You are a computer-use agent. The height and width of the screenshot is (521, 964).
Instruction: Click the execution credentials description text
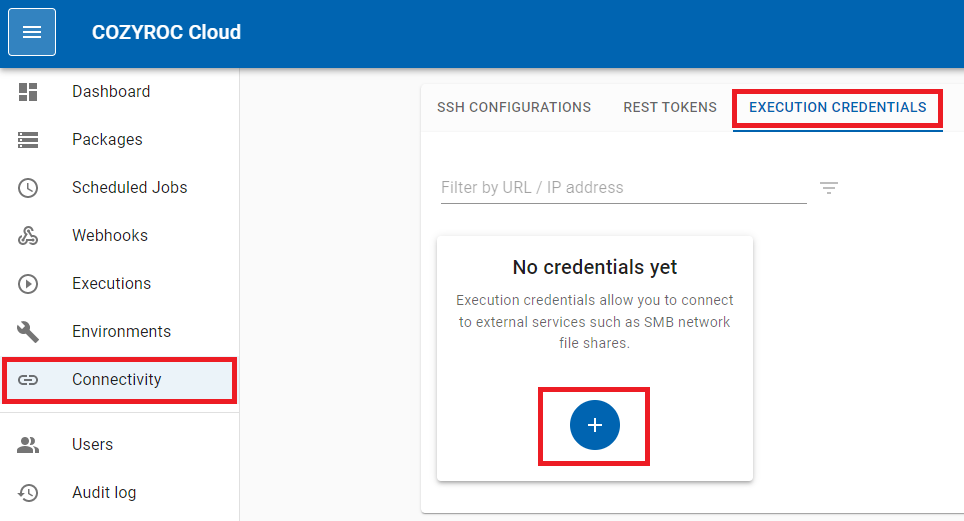(595, 321)
